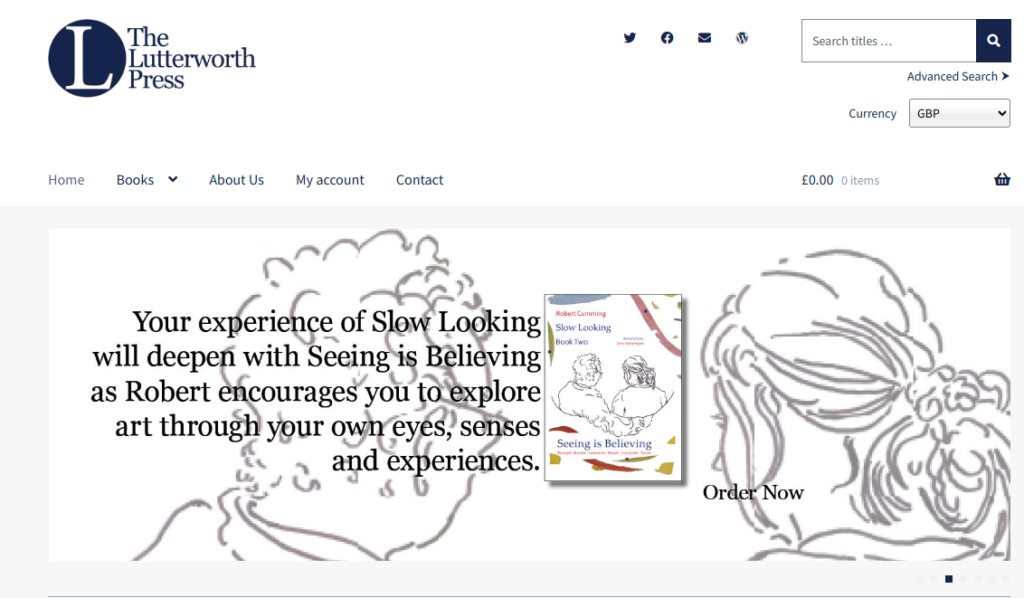Image resolution: width=1024 pixels, height=598 pixels.
Task: Select the first slideshow indicator dot
Action: (x=920, y=578)
